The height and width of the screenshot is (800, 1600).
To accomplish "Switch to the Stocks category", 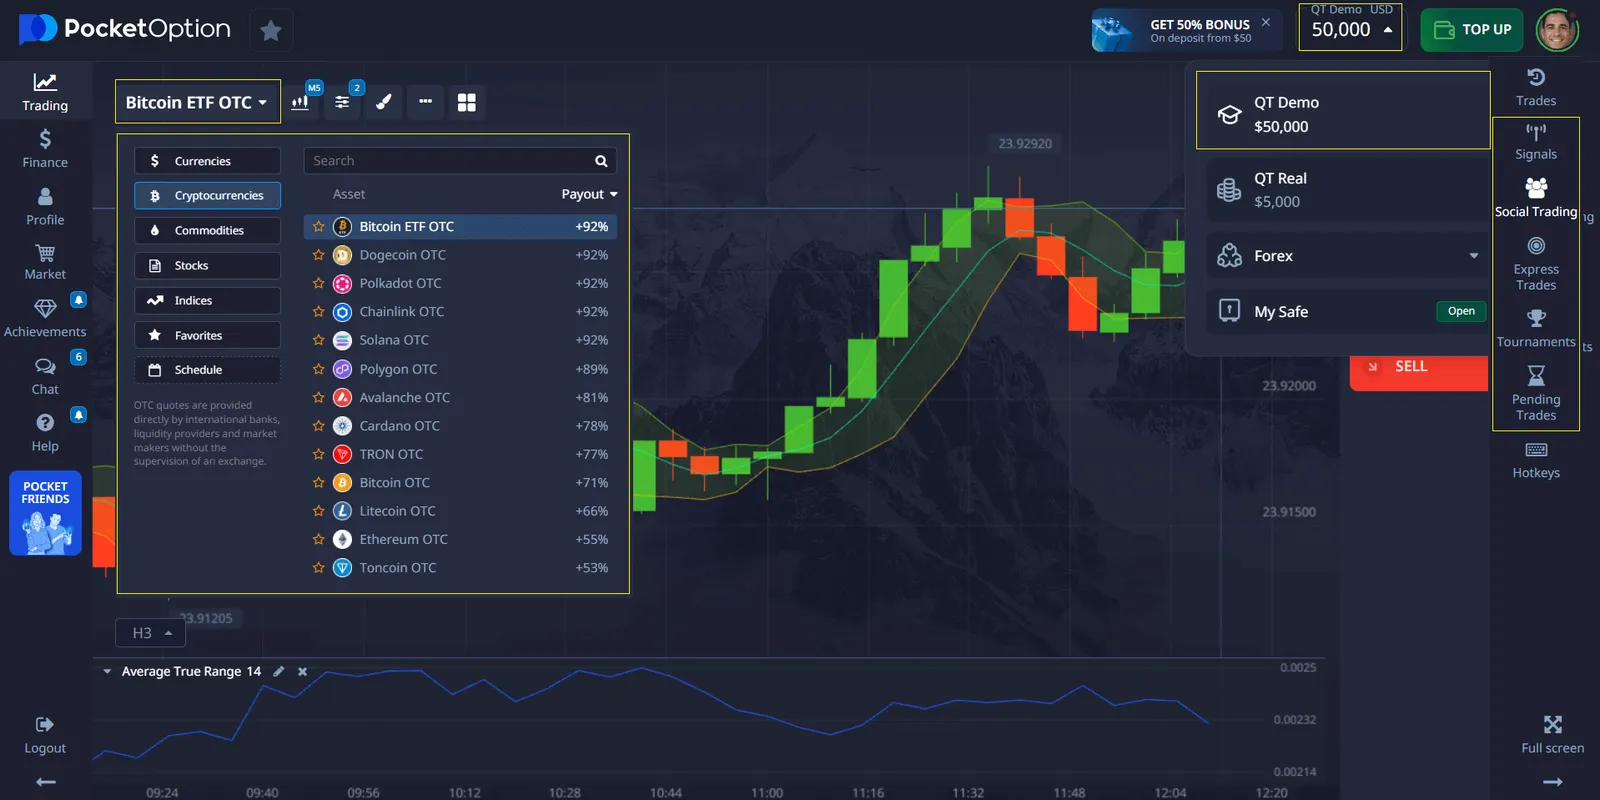I will tap(207, 265).
